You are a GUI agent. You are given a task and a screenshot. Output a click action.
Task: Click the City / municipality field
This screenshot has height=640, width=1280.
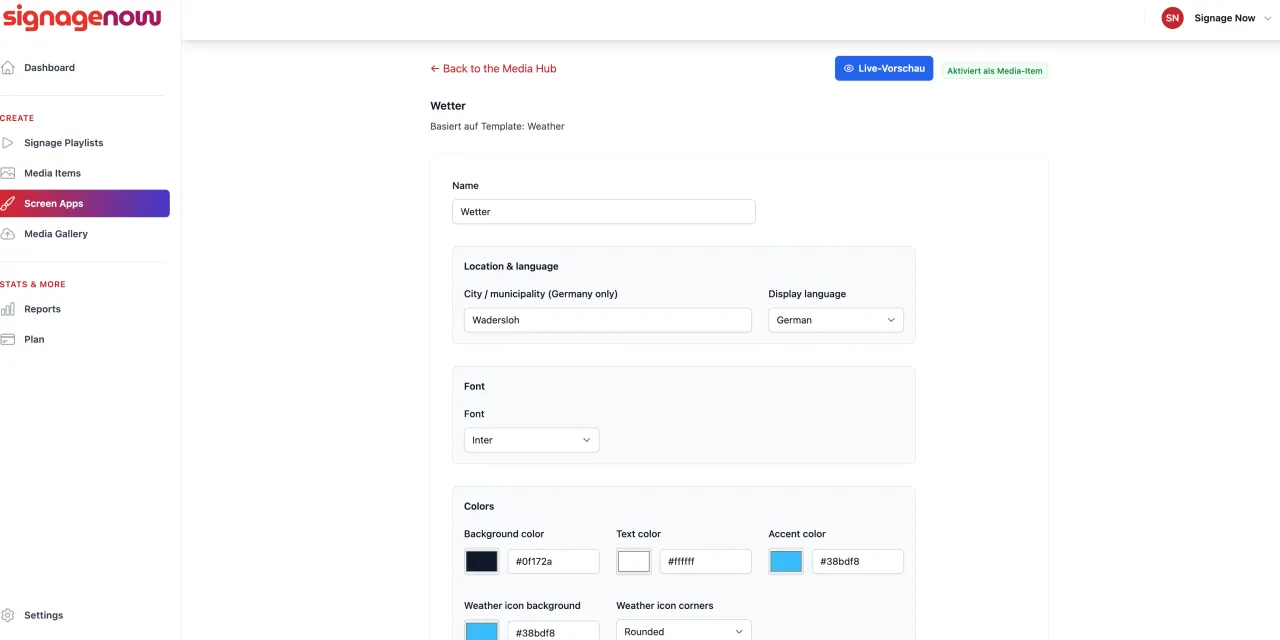[x=608, y=320]
